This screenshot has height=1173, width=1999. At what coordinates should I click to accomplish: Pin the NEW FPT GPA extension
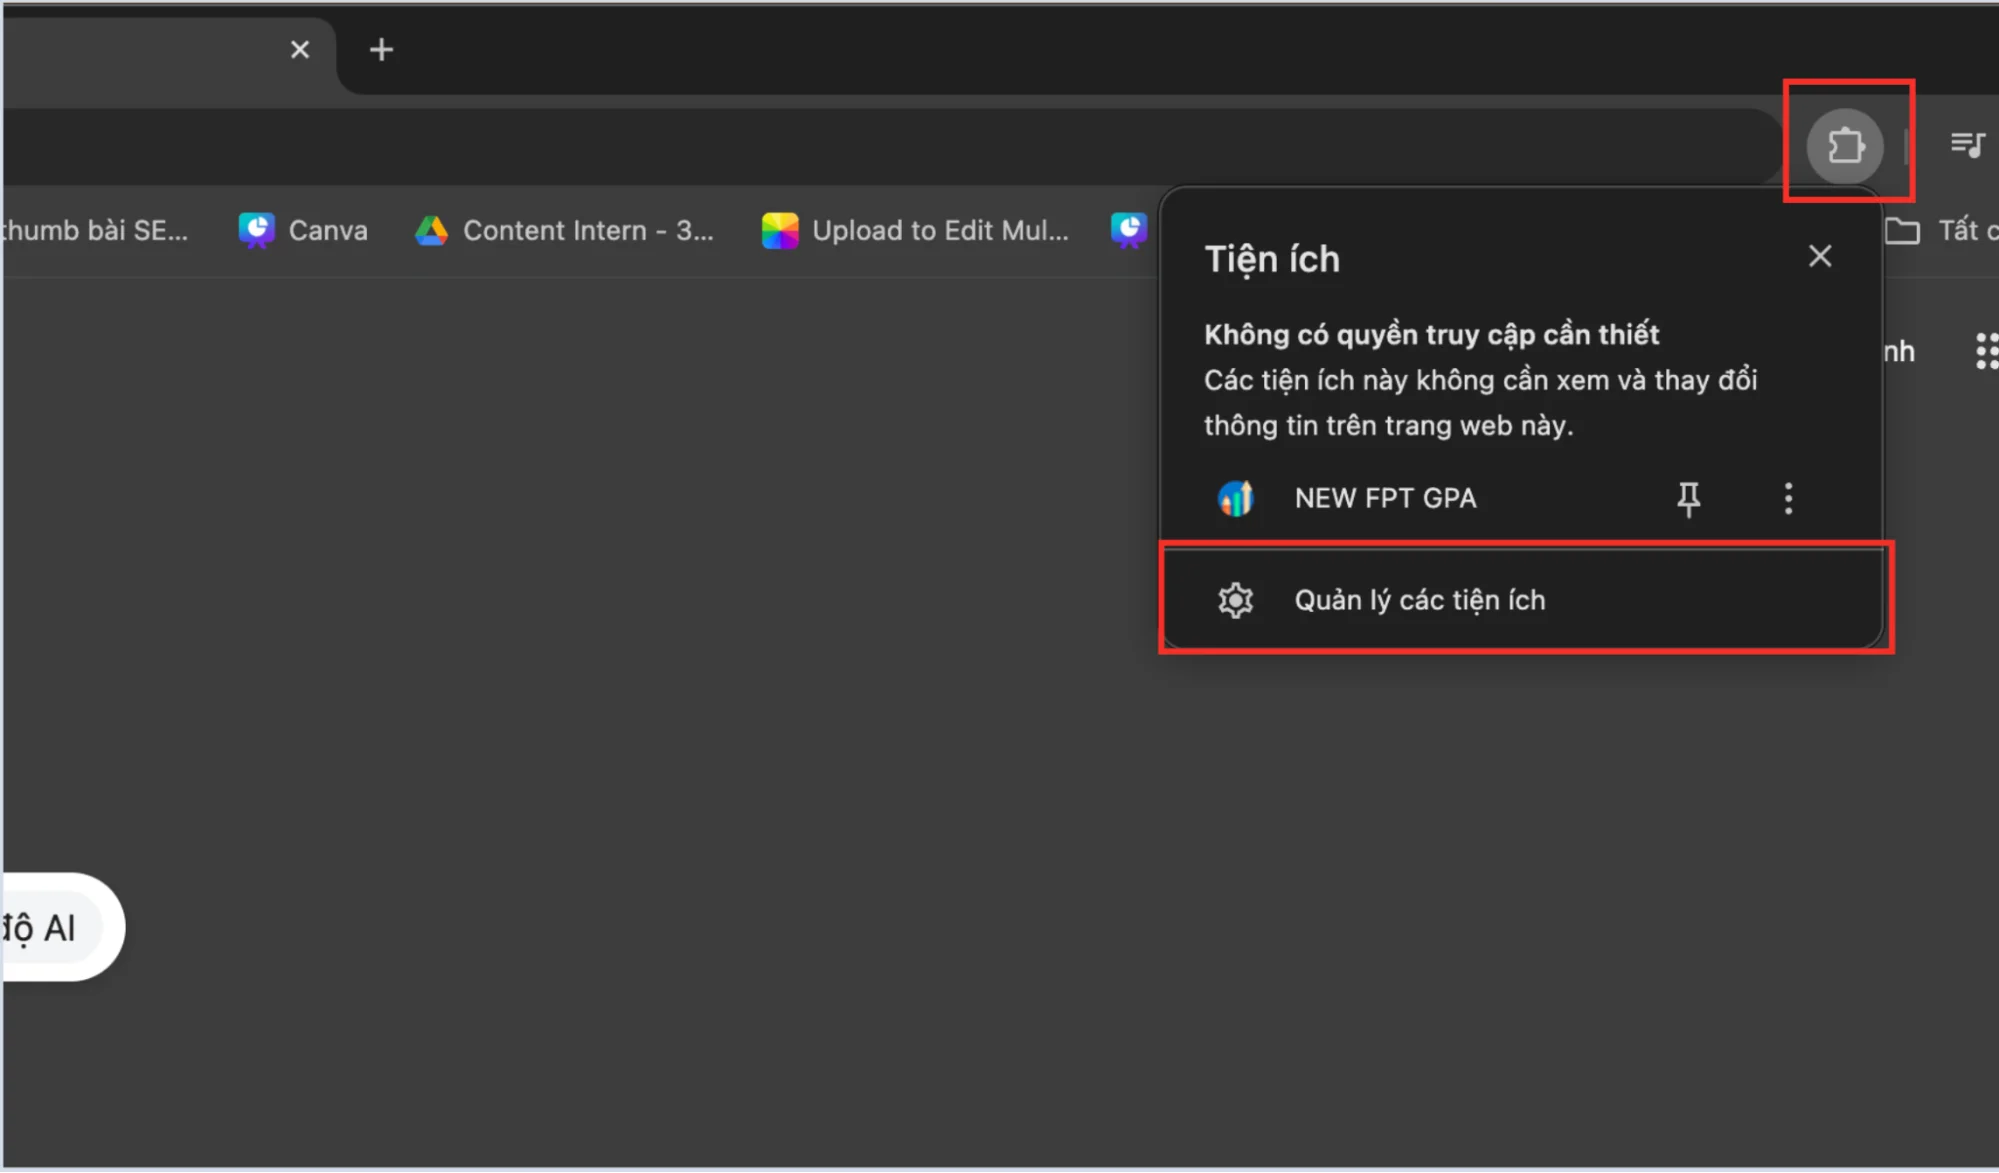pyautogui.click(x=1688, y=498)
